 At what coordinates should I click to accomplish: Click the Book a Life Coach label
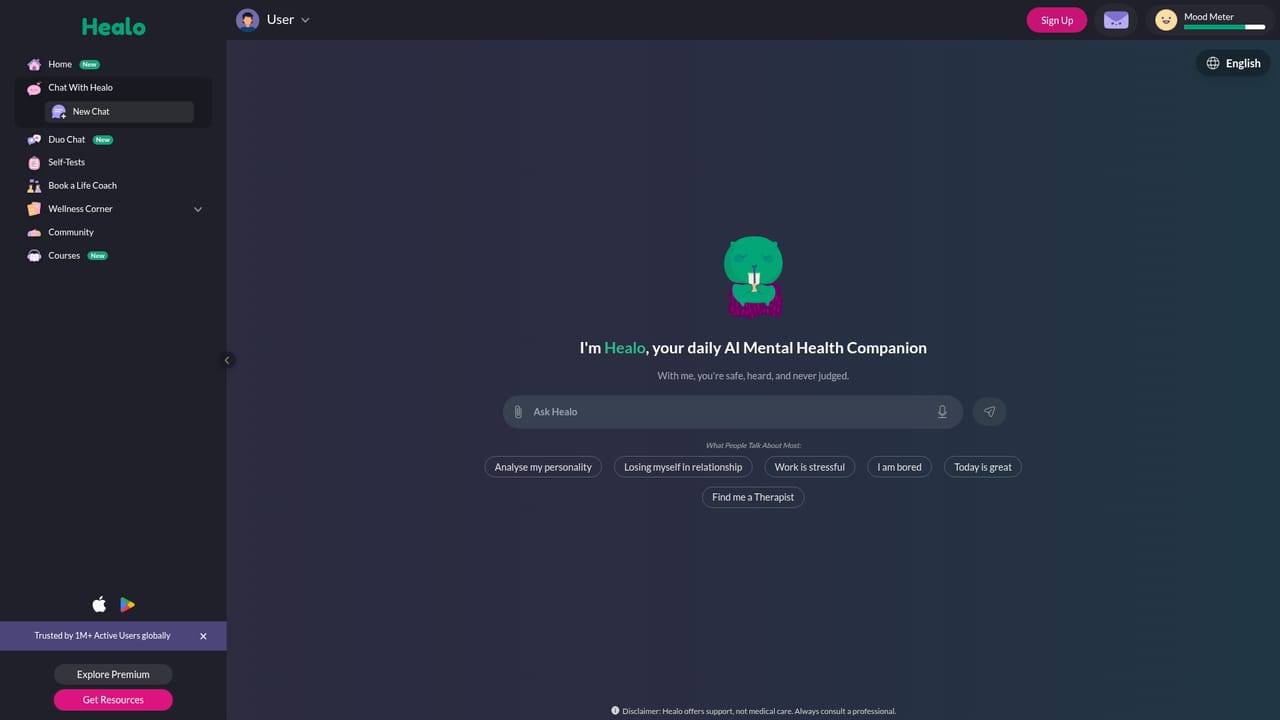tap(83, 185)
